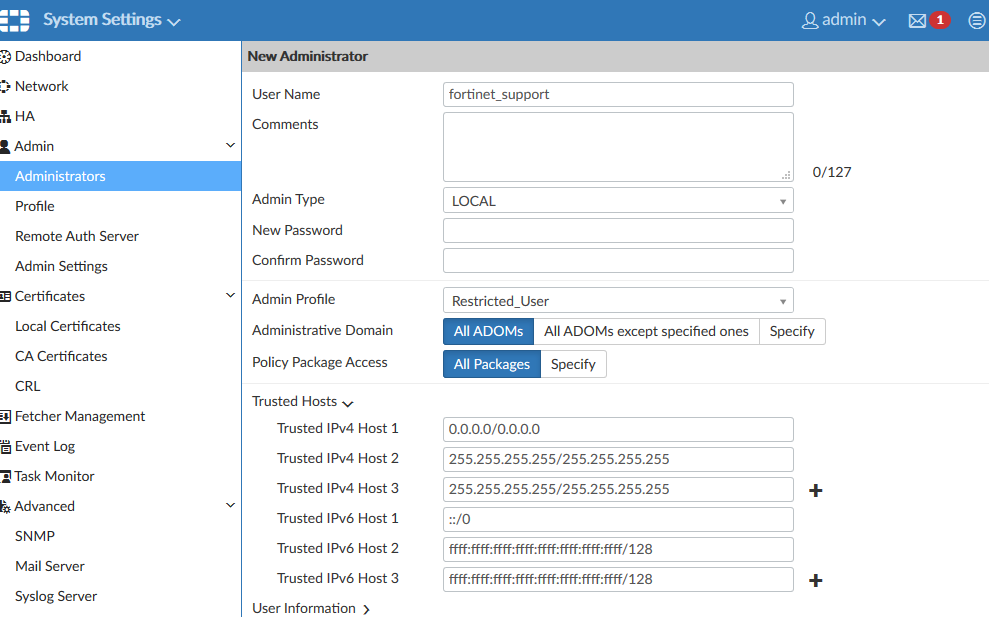Open the Network section in sidebar
This screenshot has height=617, width=989.
pos(41,87)
